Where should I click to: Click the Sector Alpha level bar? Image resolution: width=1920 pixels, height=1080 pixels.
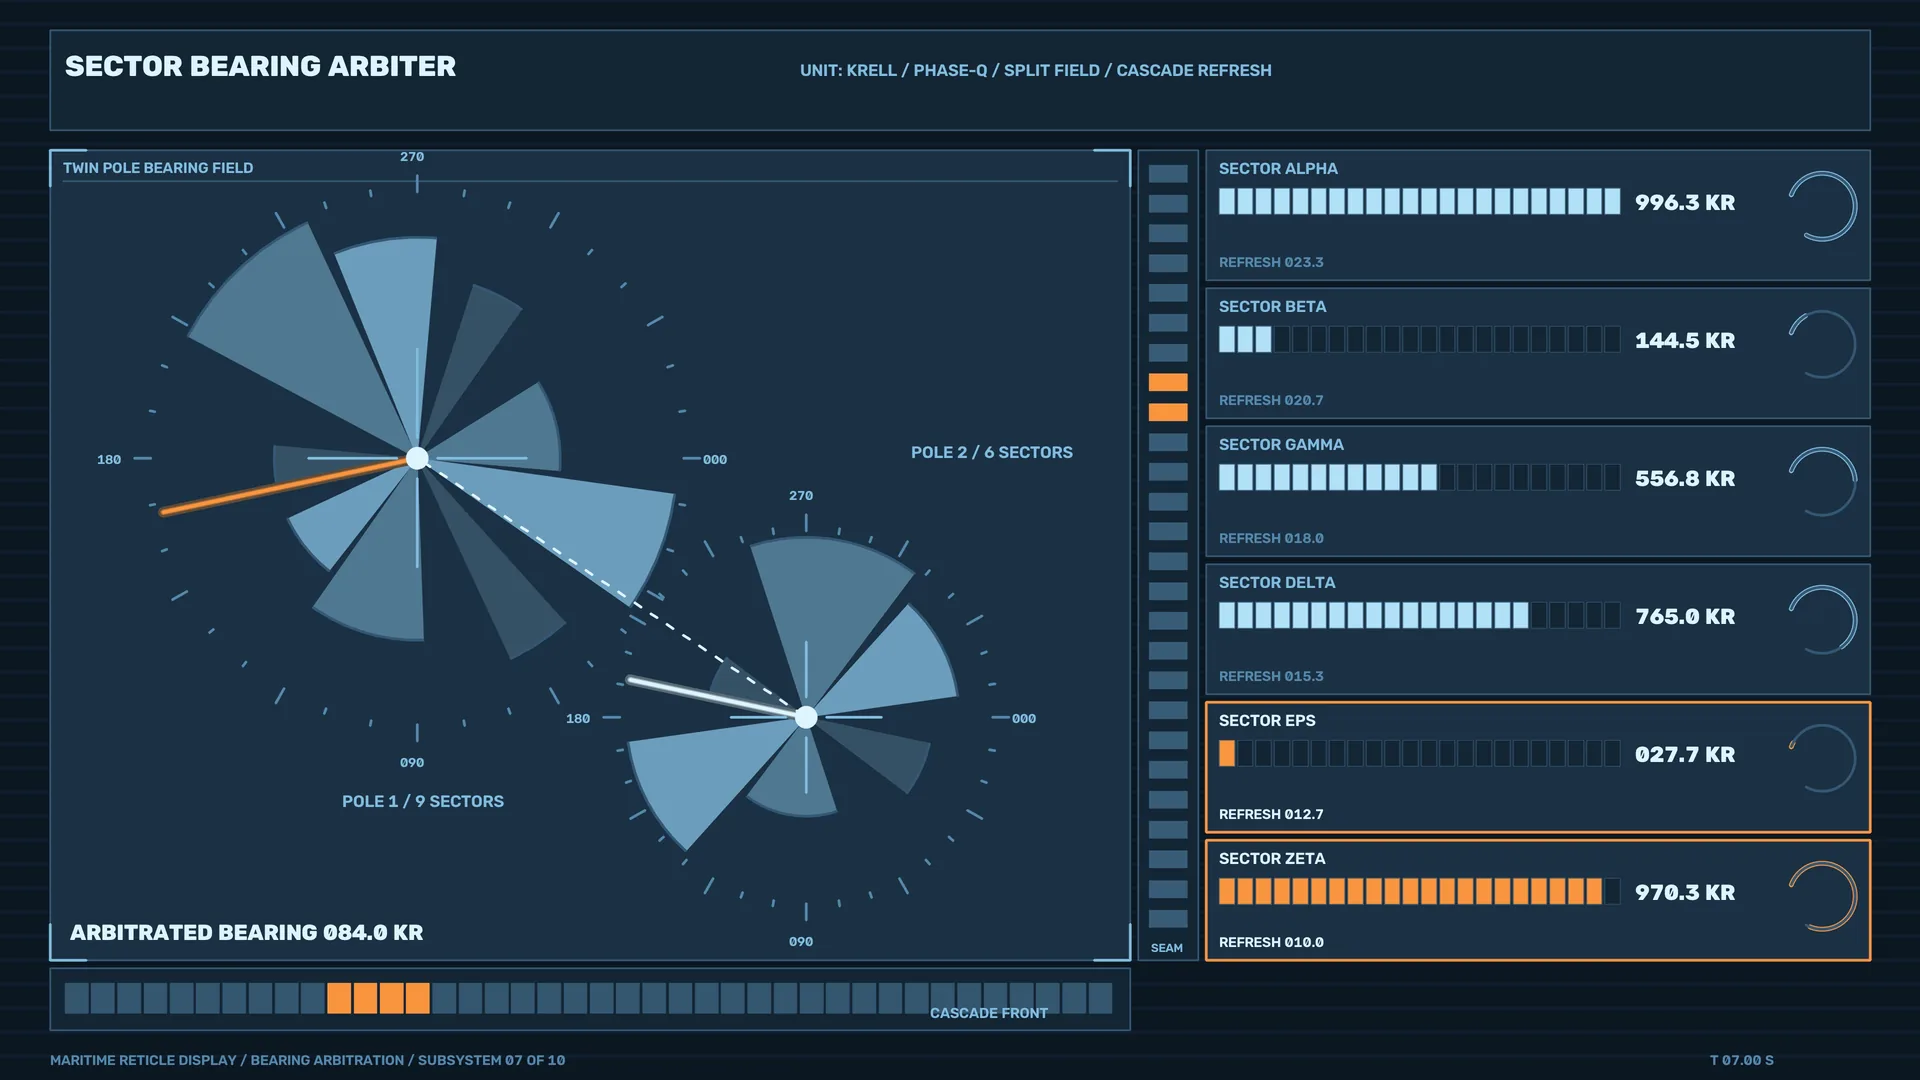(x=1419, y=202)
